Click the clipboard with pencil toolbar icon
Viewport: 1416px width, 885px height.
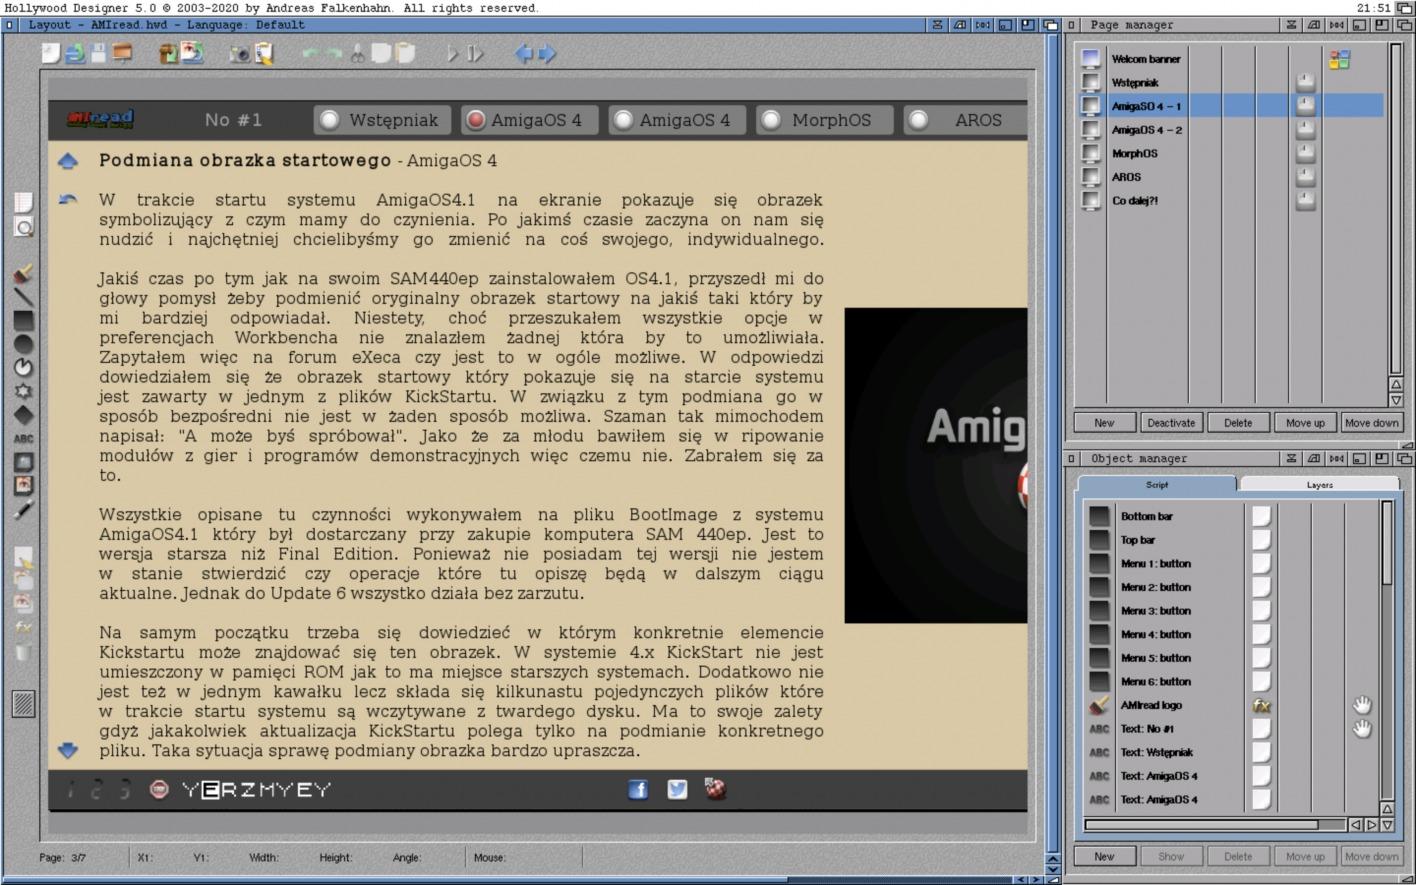[264, 54]
